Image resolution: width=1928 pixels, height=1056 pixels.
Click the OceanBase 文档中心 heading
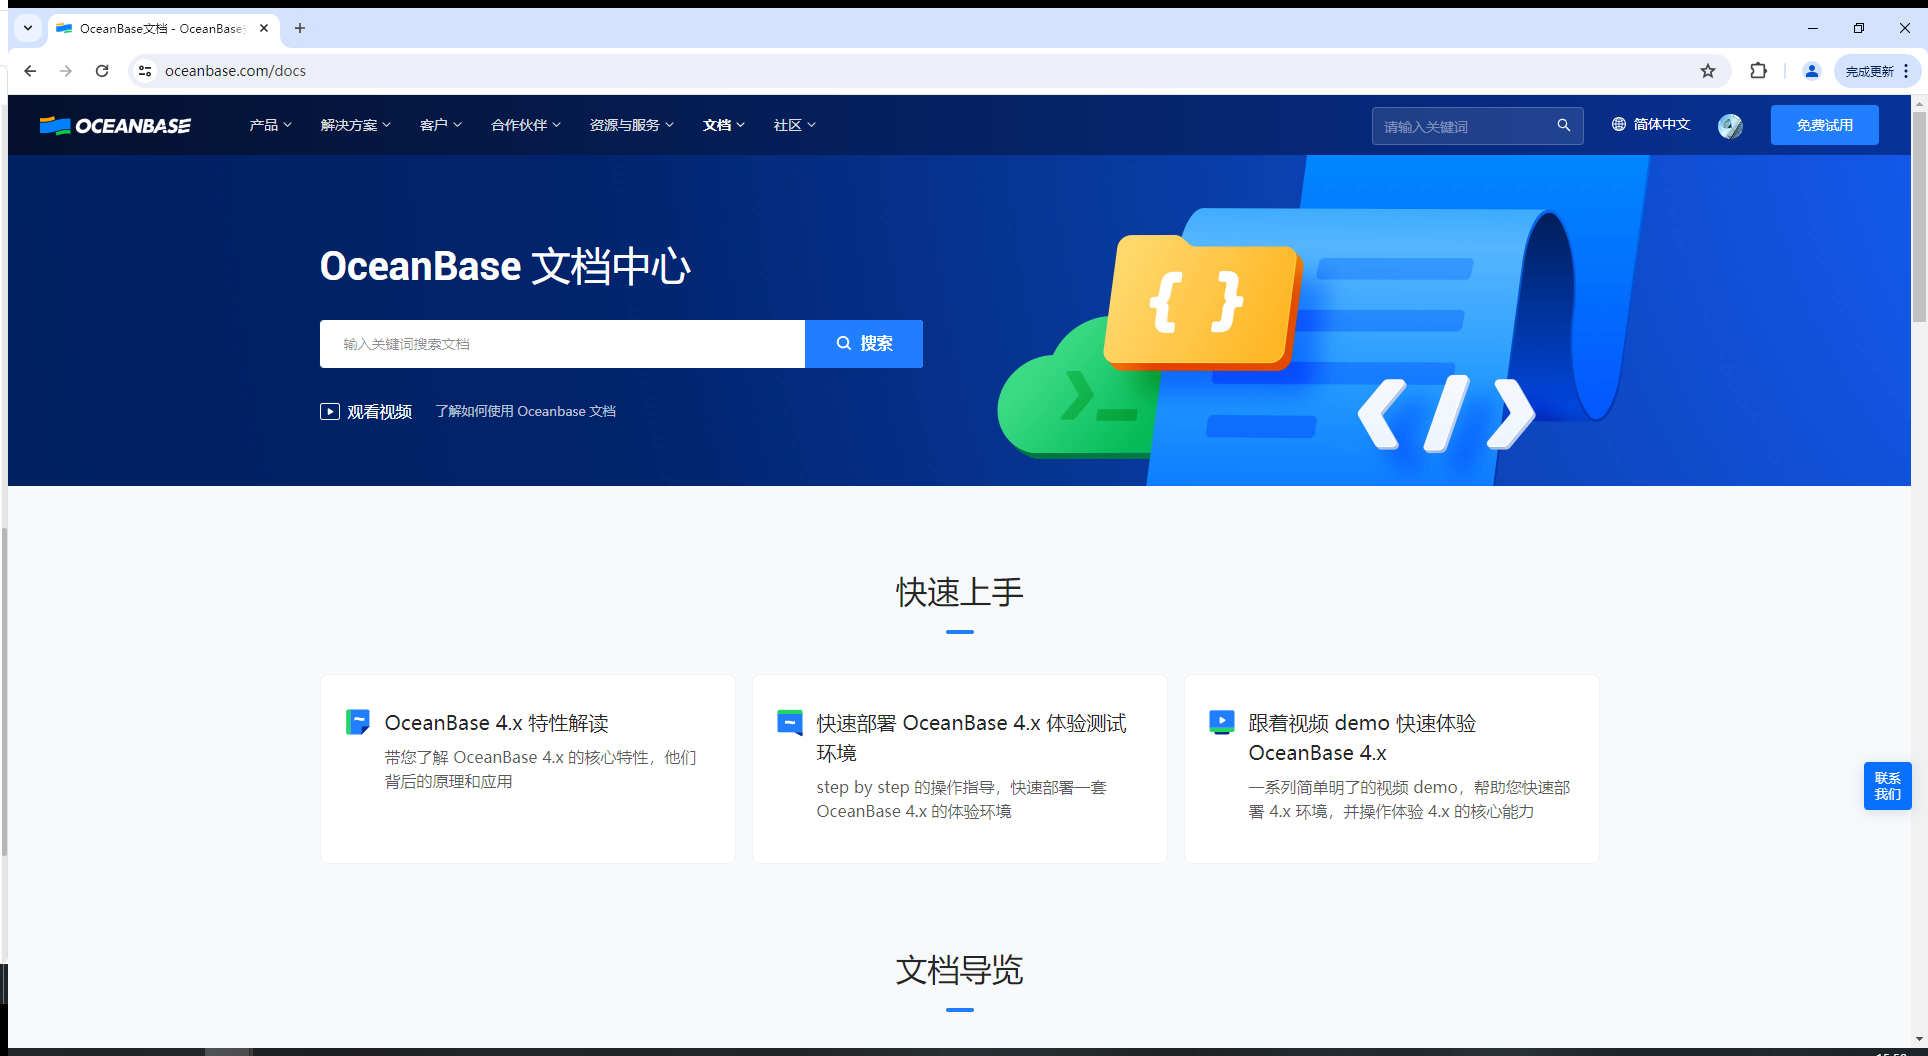[505, 266]
